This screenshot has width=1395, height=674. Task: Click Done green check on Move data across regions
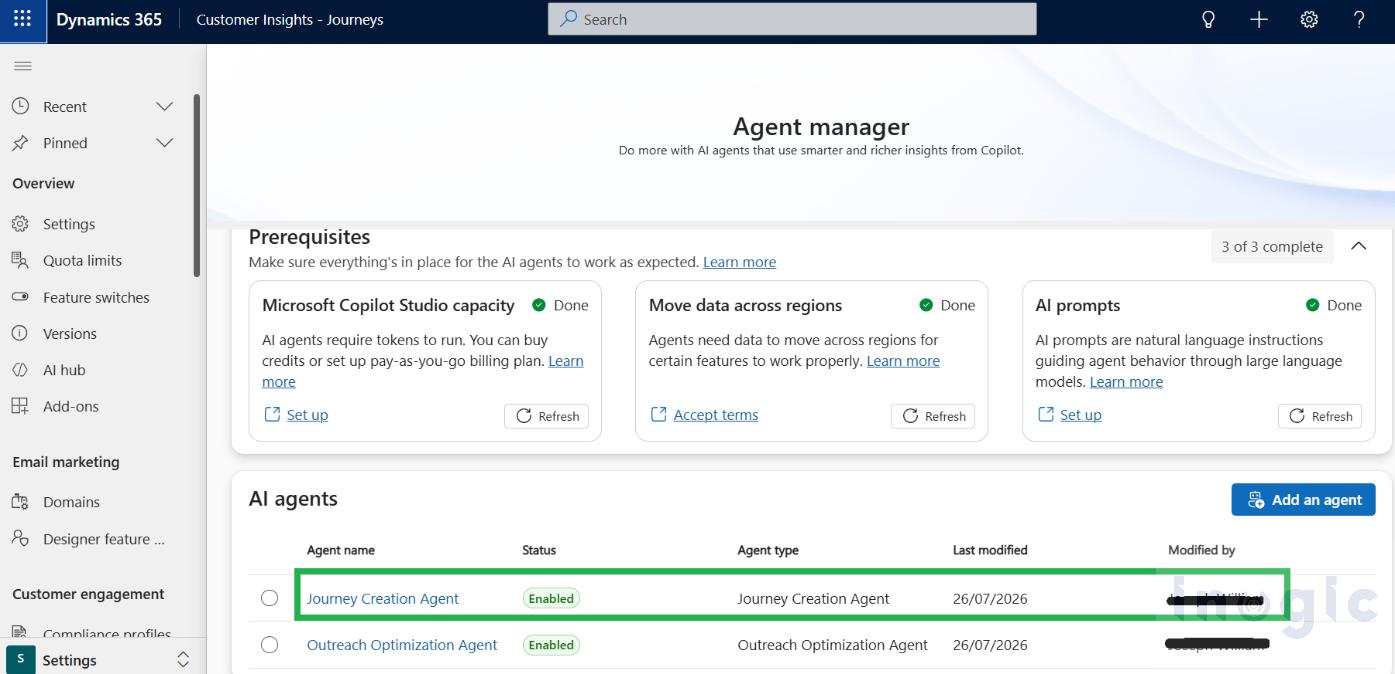click(926, 305)
